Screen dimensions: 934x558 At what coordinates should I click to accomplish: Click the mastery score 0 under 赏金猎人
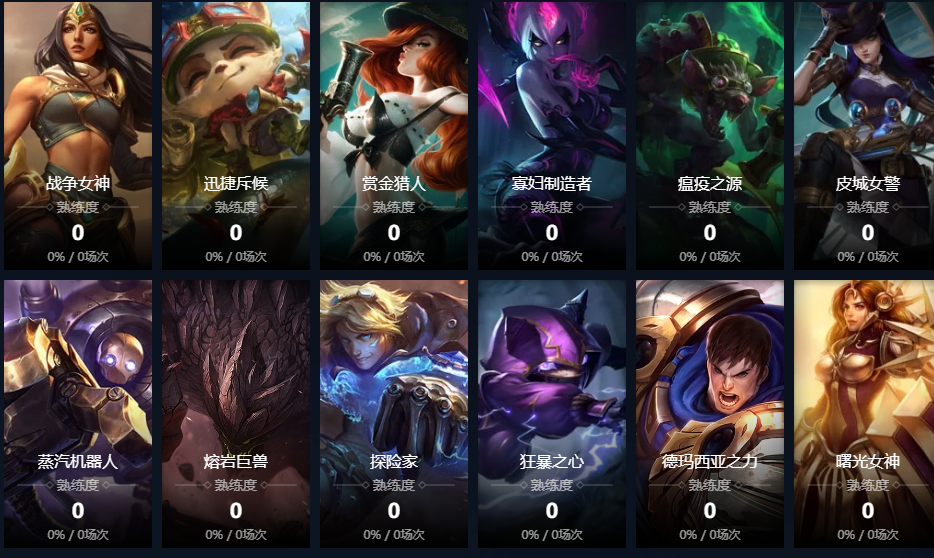tap(394, 232)
